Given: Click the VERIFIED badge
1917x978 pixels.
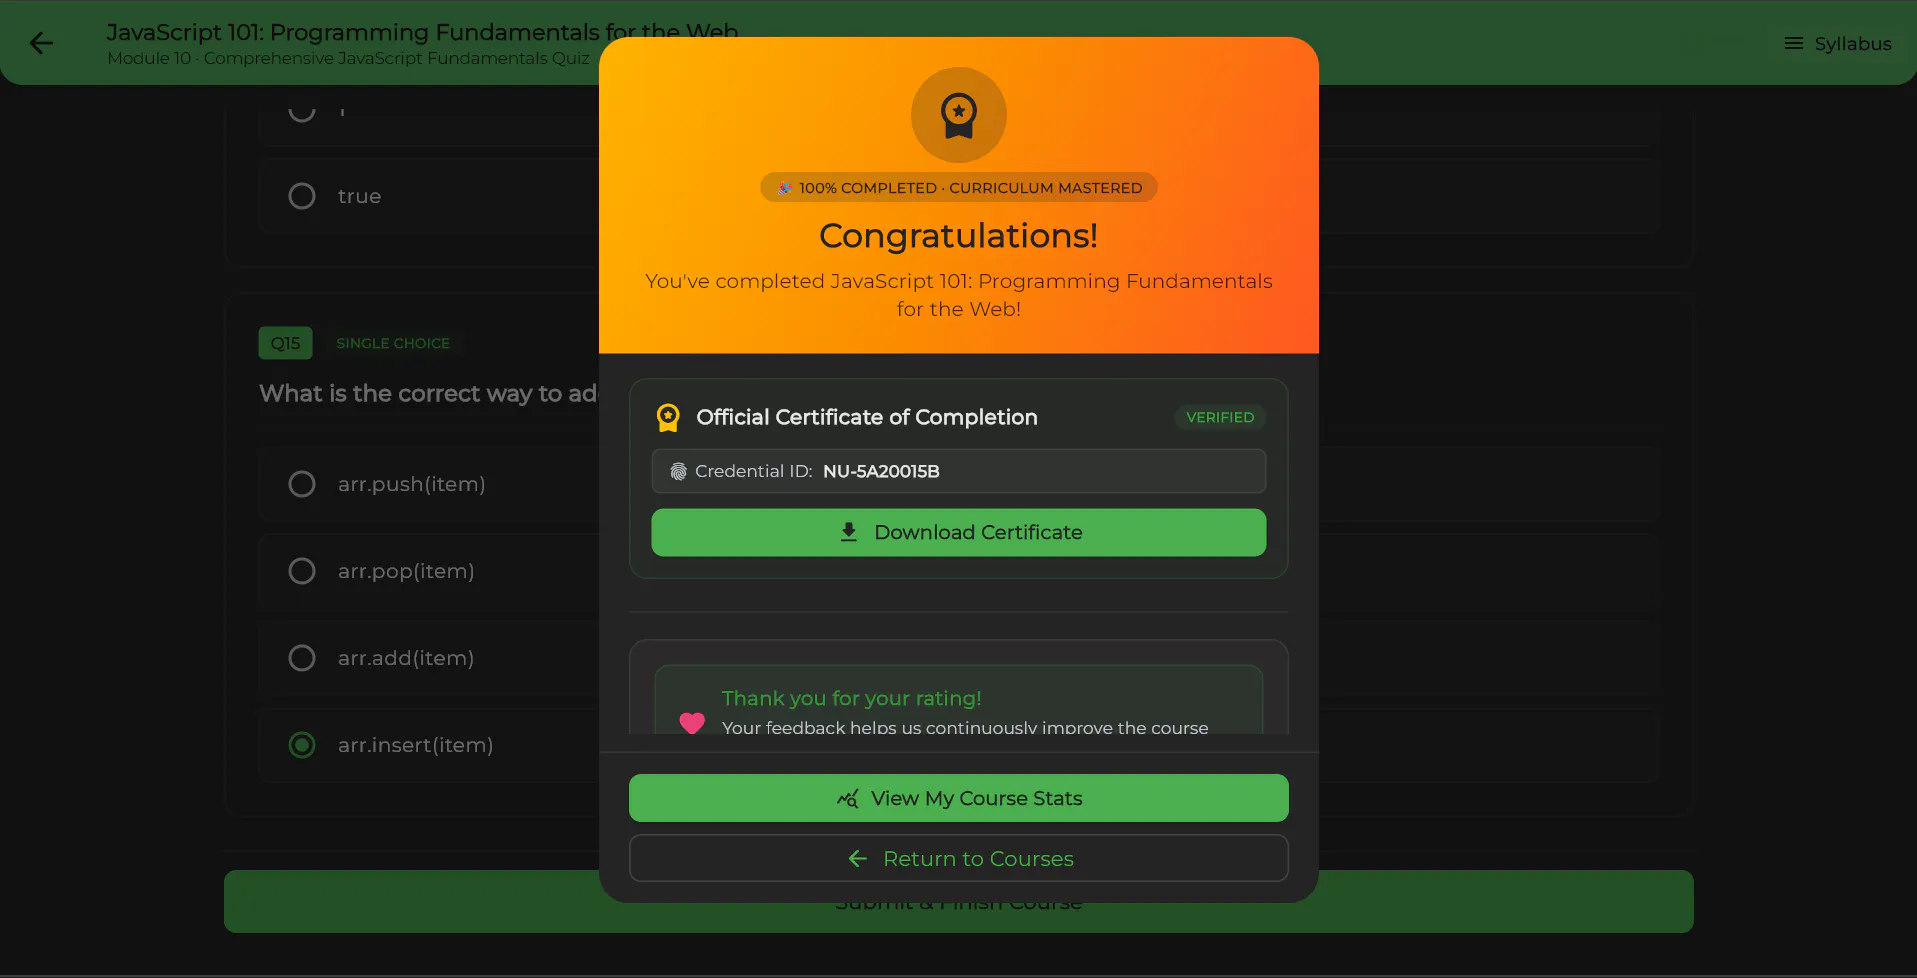Looking at the screenshot, I should [x=1219, y=417].
